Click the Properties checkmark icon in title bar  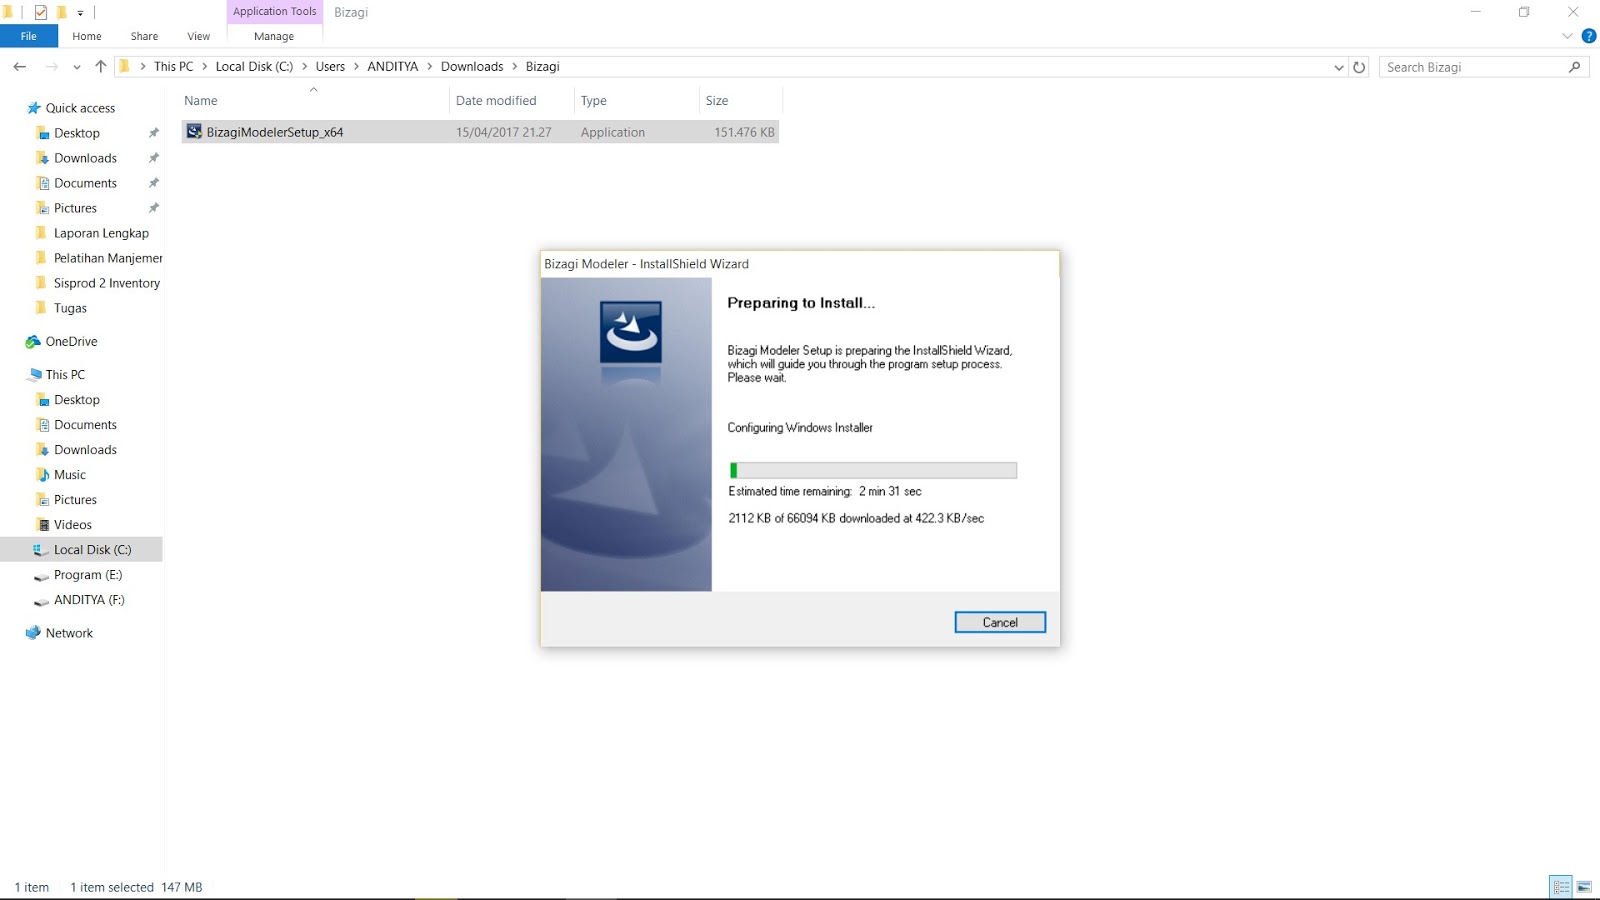[41, 12]
